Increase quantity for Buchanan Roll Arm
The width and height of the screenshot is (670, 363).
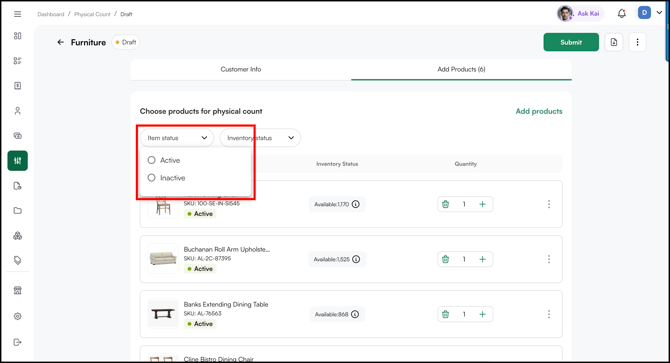tap(482, 259)
